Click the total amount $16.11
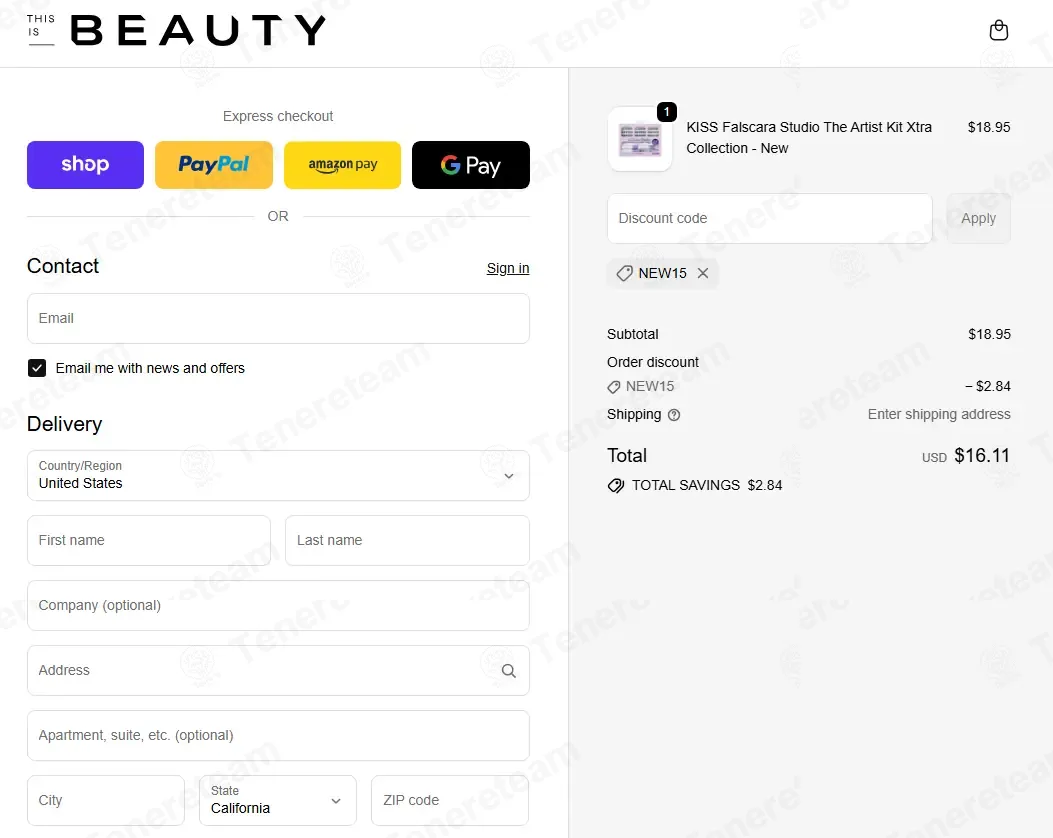 (982, 456)
